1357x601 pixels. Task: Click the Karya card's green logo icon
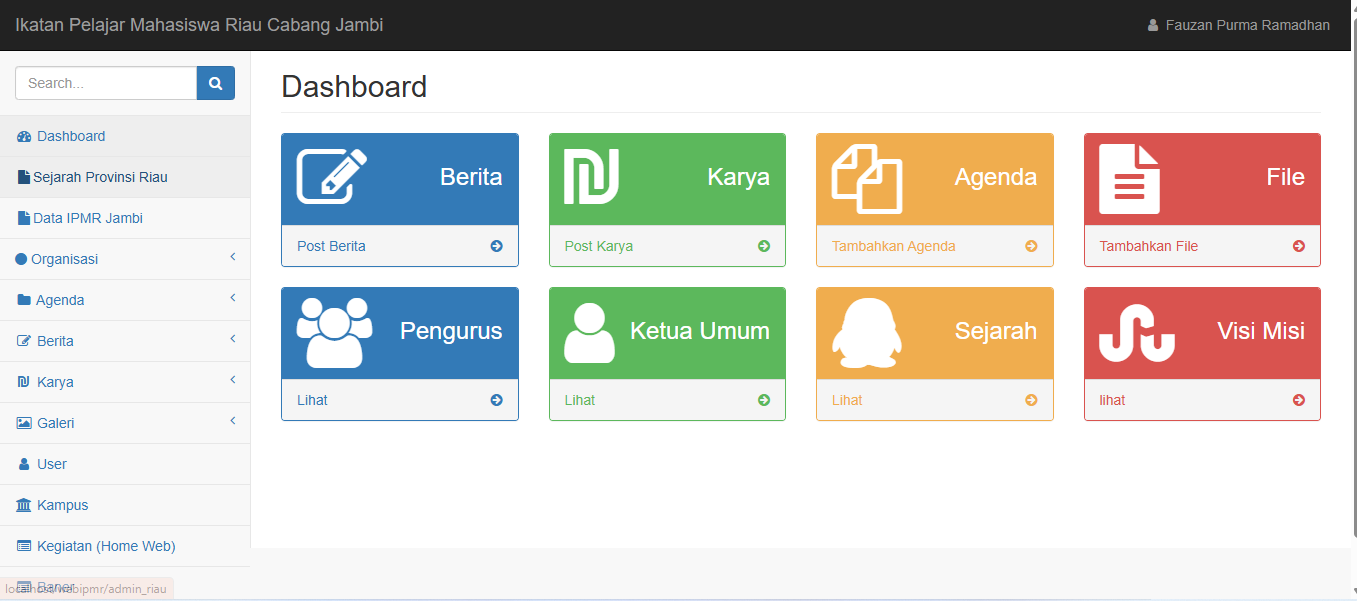pyautogui.click(x=591, y=176)
